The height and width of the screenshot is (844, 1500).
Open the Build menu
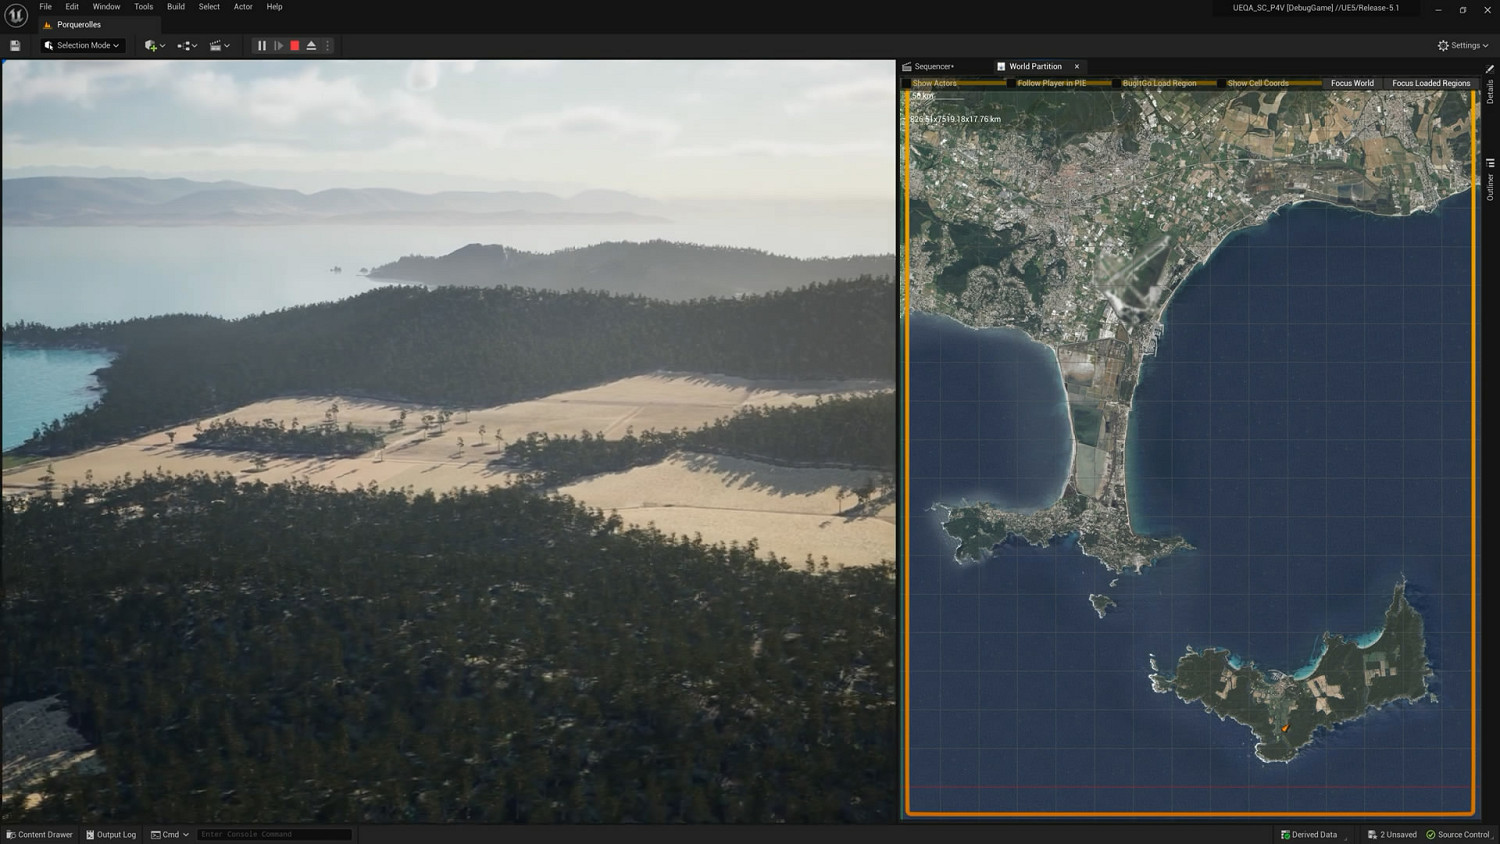click(176, 7)
